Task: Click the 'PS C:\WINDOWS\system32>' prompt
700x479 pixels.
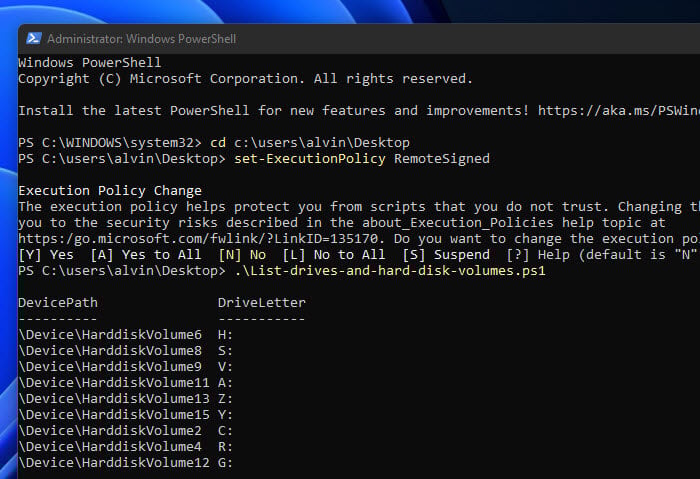Action: point(110,142)
